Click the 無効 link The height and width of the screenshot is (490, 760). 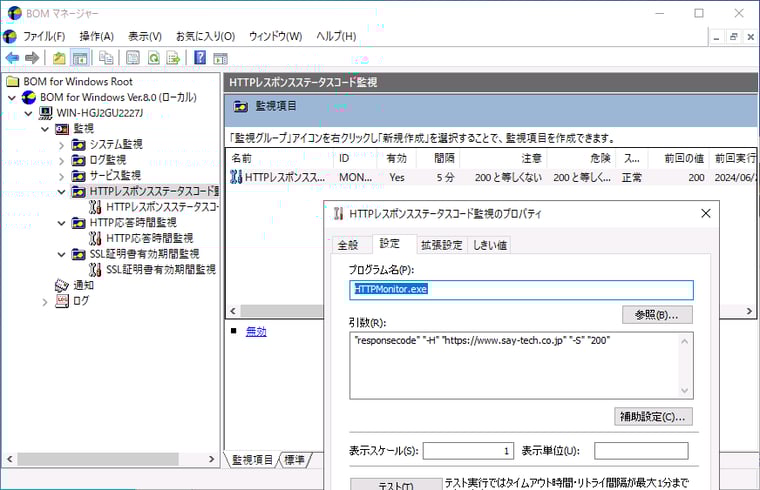(x=256, y=332)
